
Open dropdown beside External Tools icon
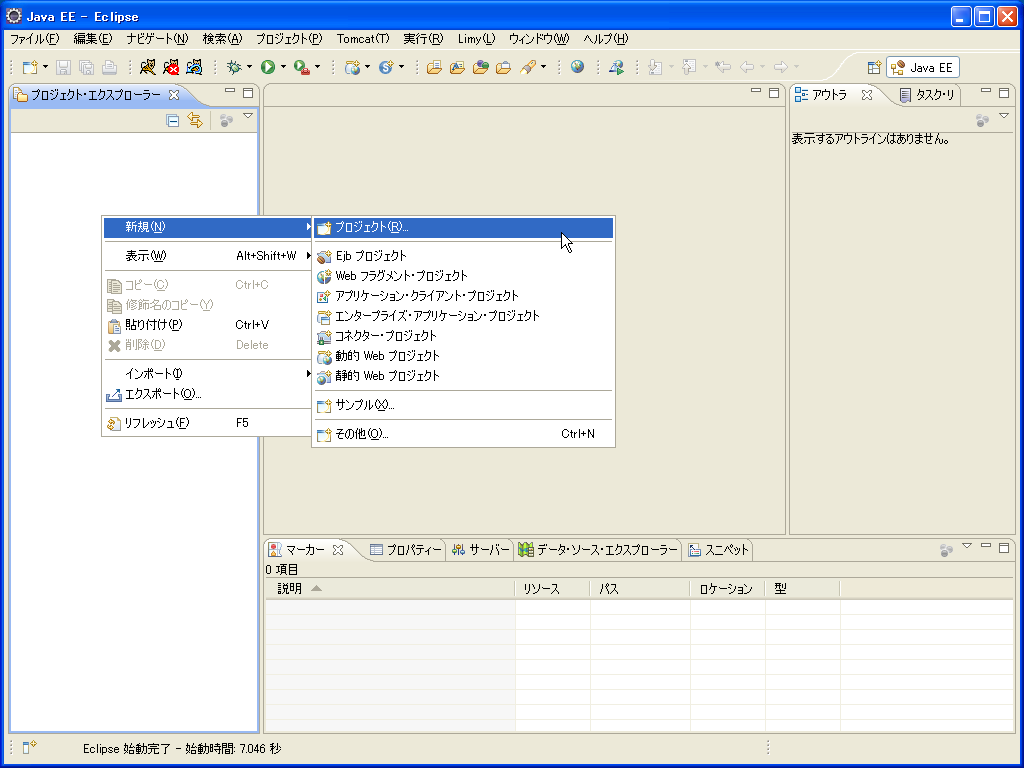click(317, 67)
